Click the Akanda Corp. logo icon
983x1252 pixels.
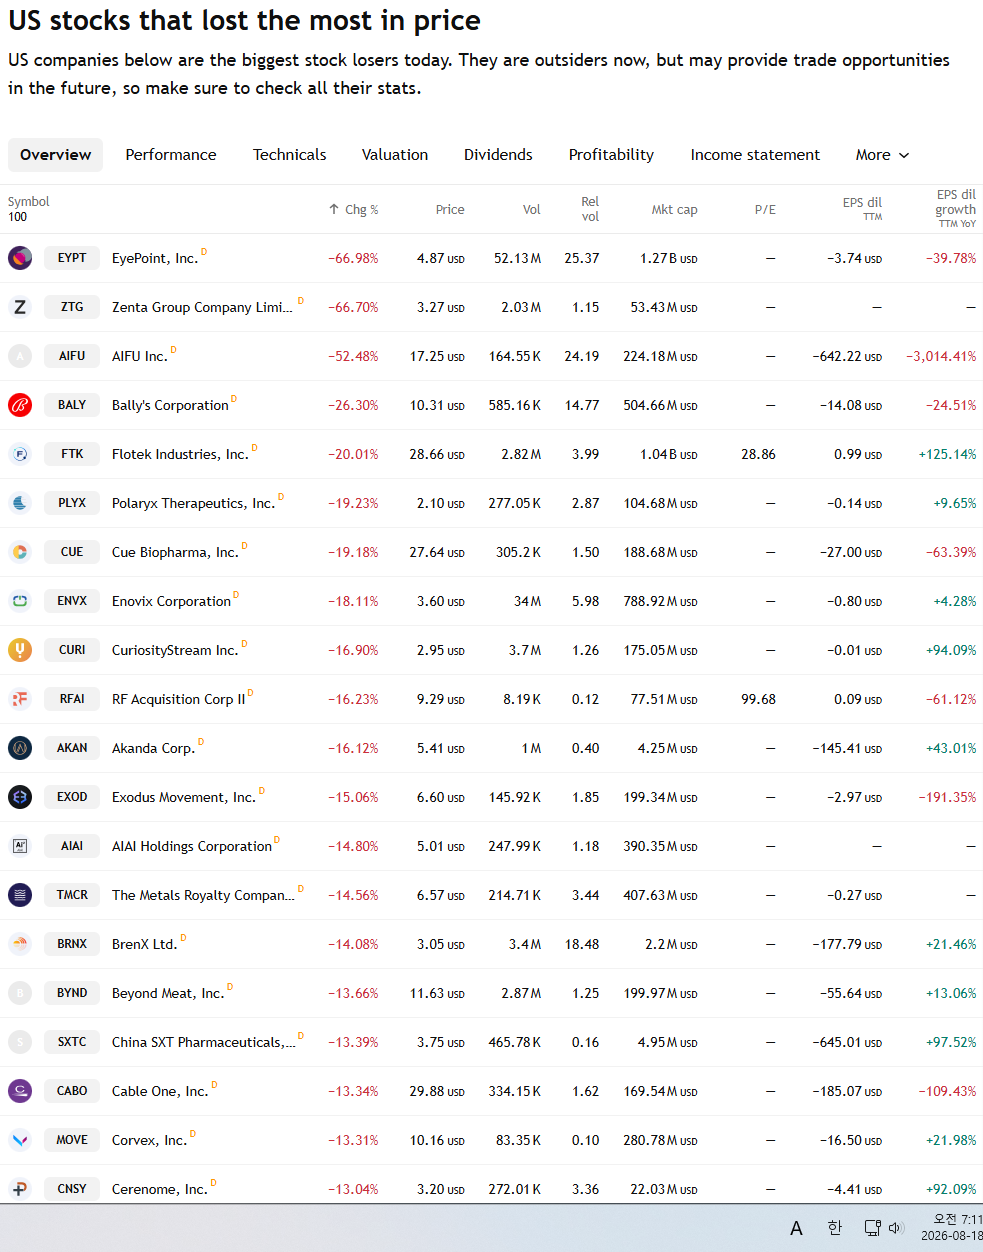[x=20, y=748]
